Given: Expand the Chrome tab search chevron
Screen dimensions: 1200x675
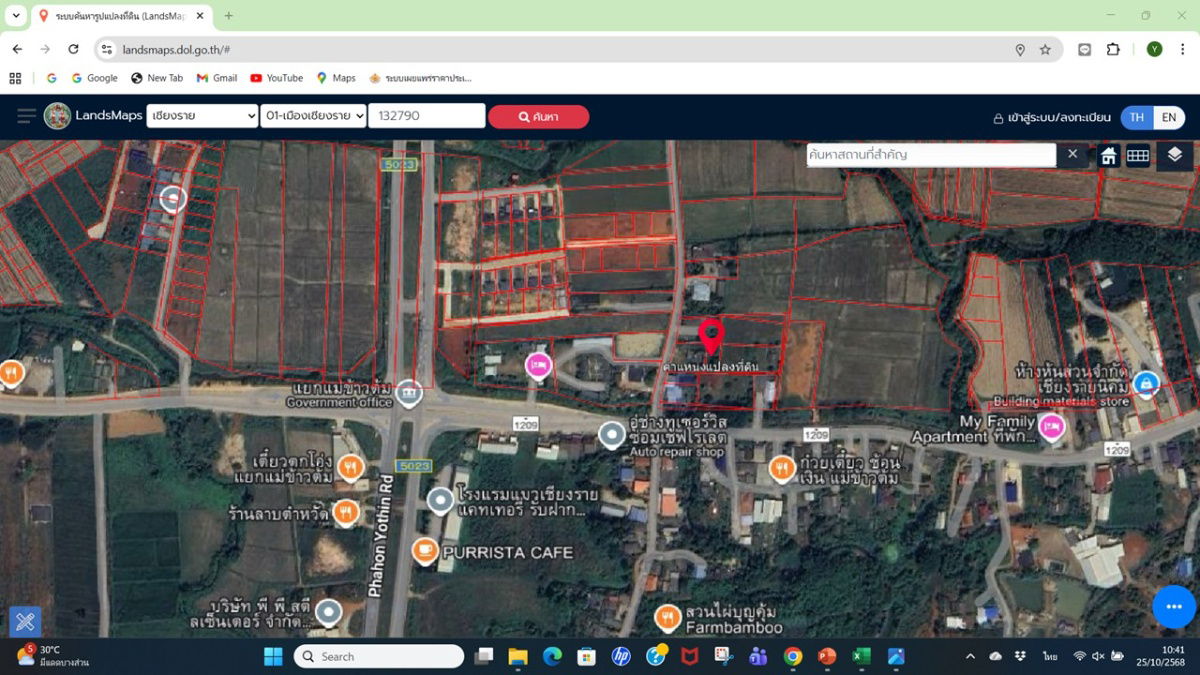Looking at the screenshot, I should pyautogui.click(x=16, y=16).
